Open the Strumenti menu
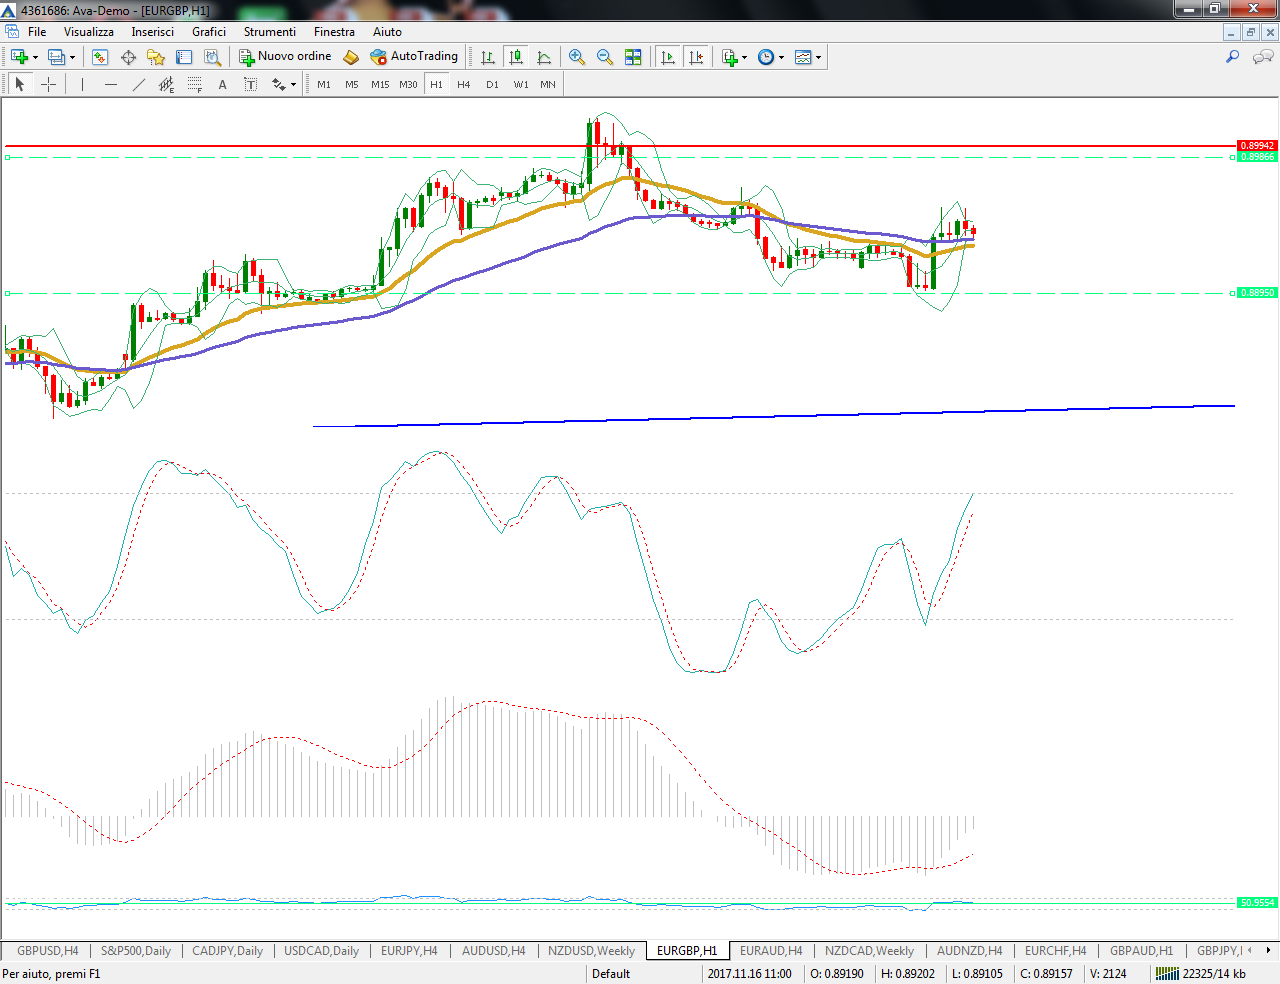Image resolution: width=1280 pixels, height=984 pixels. click(270, 32)
